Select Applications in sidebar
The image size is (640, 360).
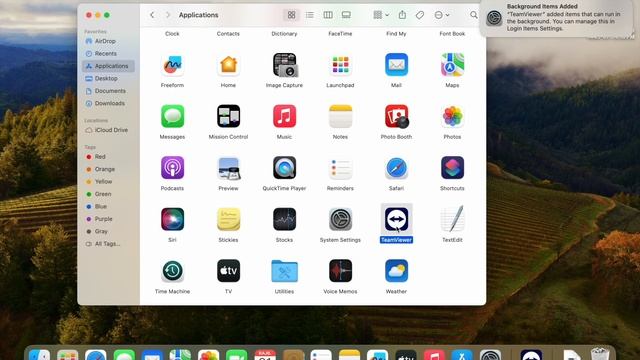click(108, 66)
